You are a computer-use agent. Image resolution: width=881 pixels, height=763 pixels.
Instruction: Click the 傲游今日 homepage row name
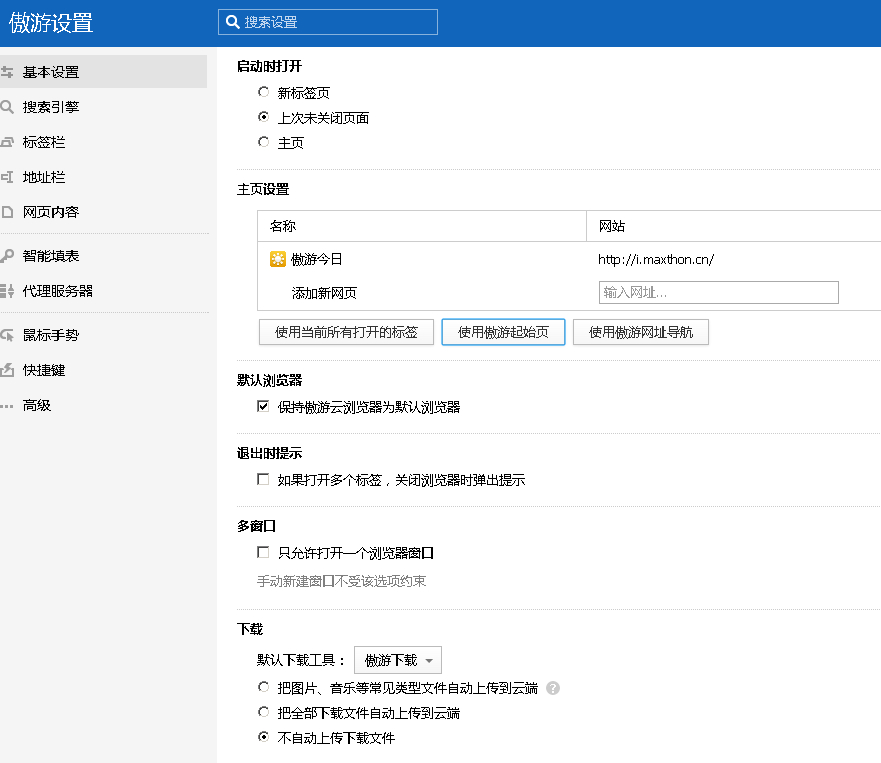316,259
